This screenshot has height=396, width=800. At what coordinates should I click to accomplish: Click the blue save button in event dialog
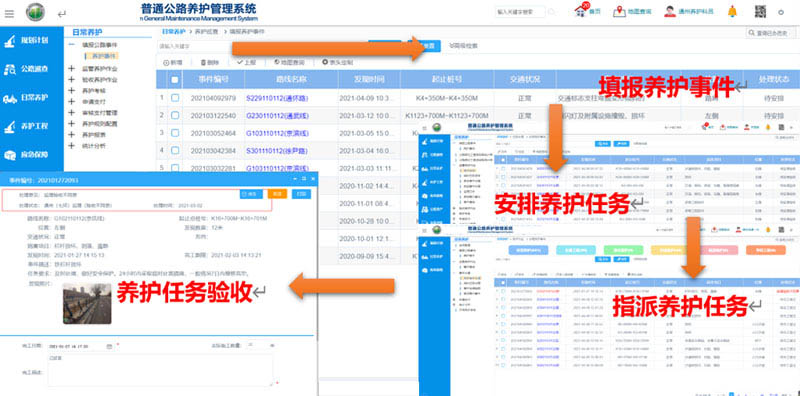pos(251,194)
